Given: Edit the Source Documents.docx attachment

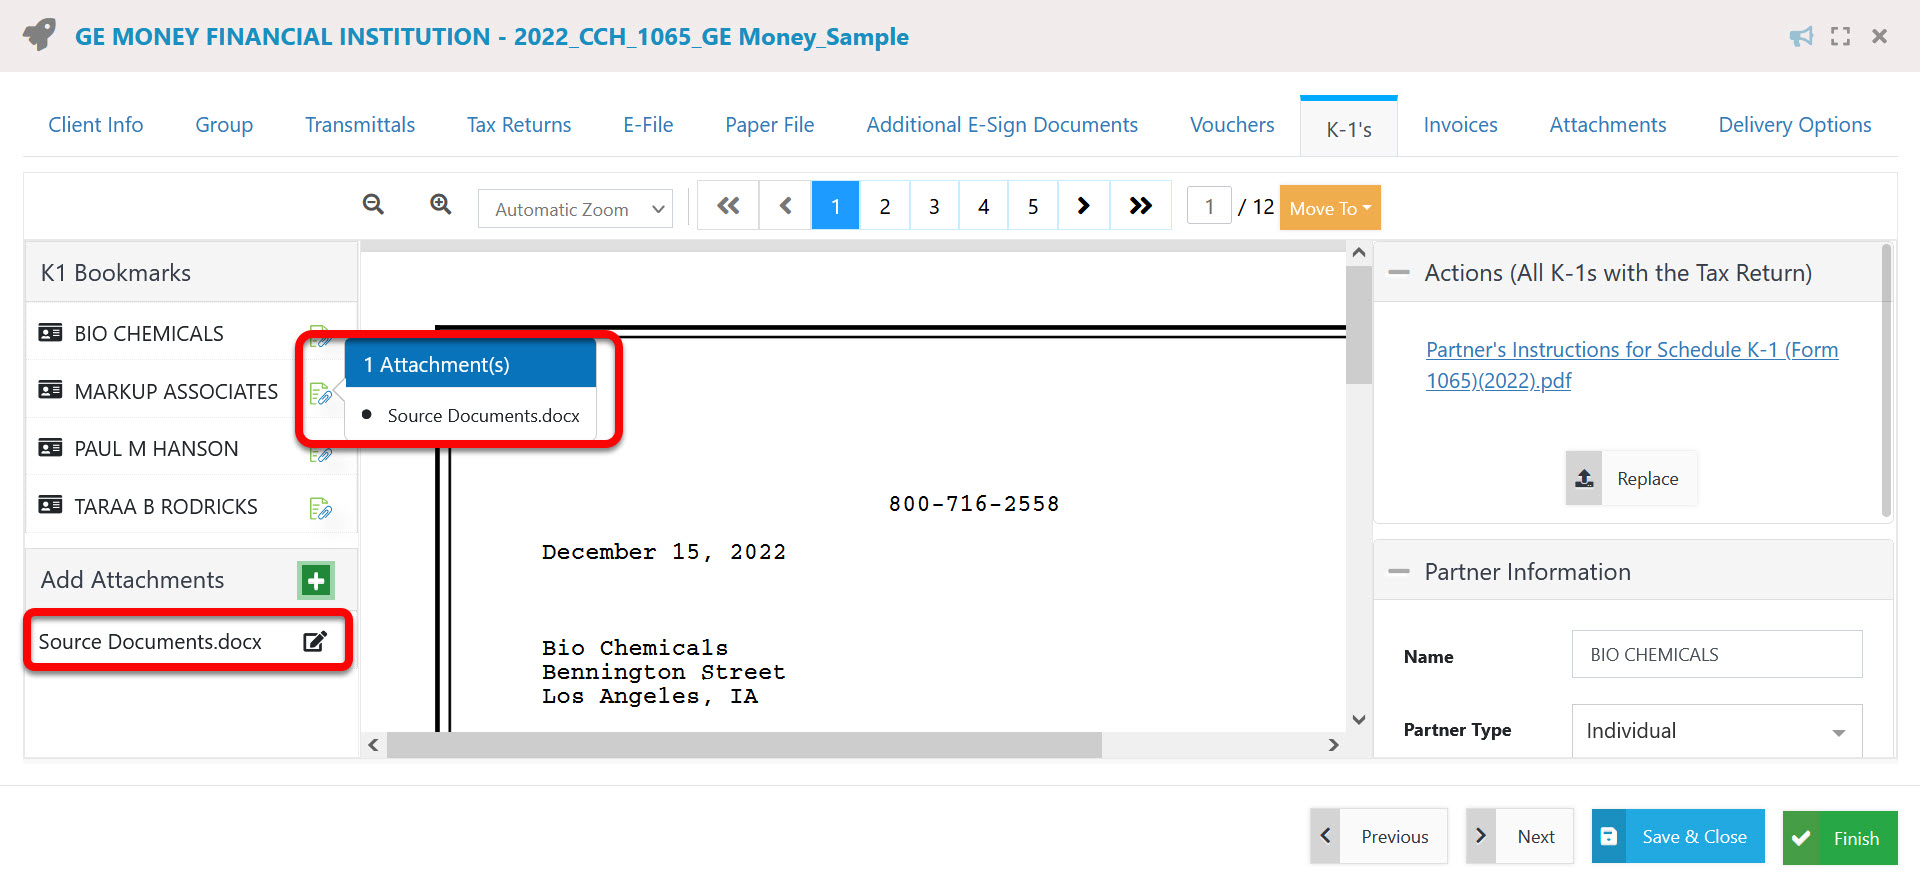Looking at the screenshot, I should [x=315, y=642].
